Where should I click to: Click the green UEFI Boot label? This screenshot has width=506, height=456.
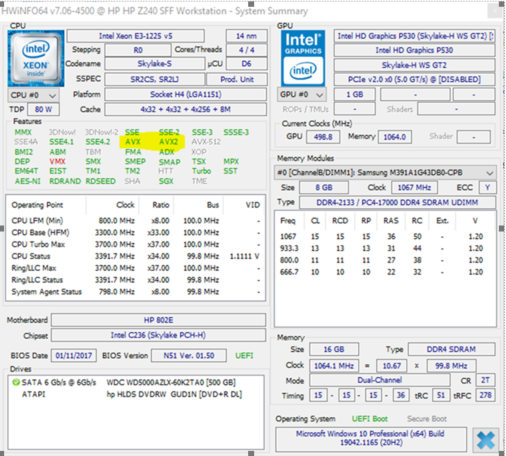370,419
